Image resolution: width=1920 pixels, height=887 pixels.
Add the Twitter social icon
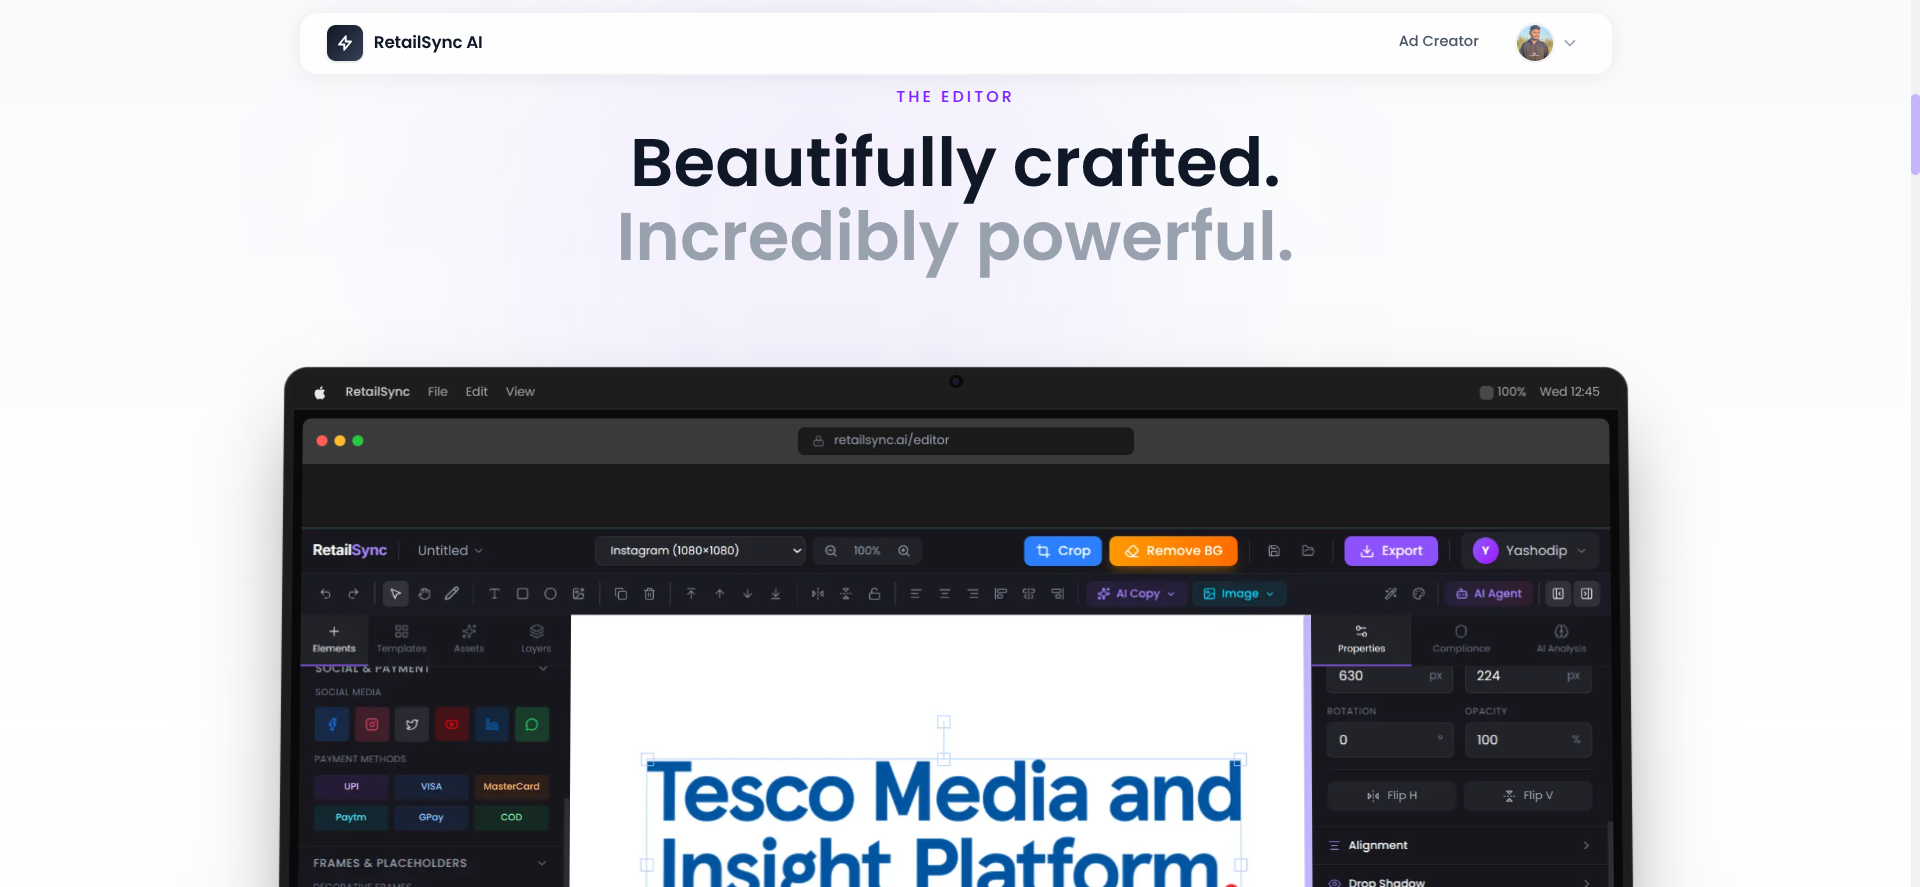(412, 724)
